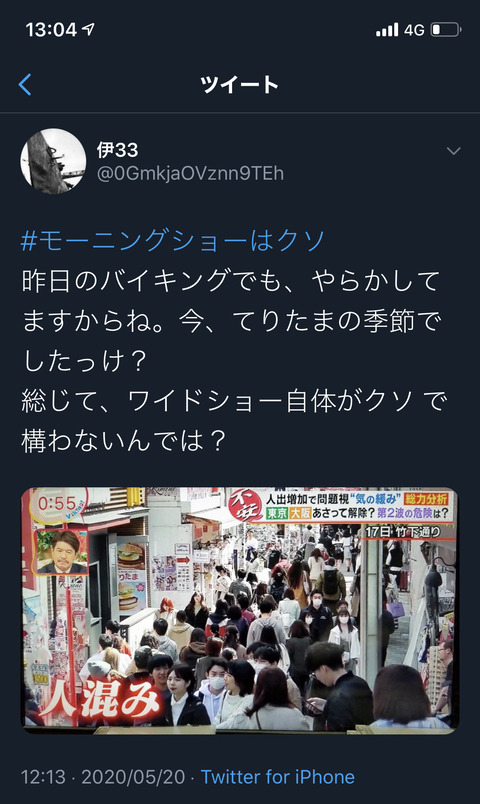
Task: Tap the 12:13 · 2020/05/20 timestamp
Action: click(x=103, y=777)
